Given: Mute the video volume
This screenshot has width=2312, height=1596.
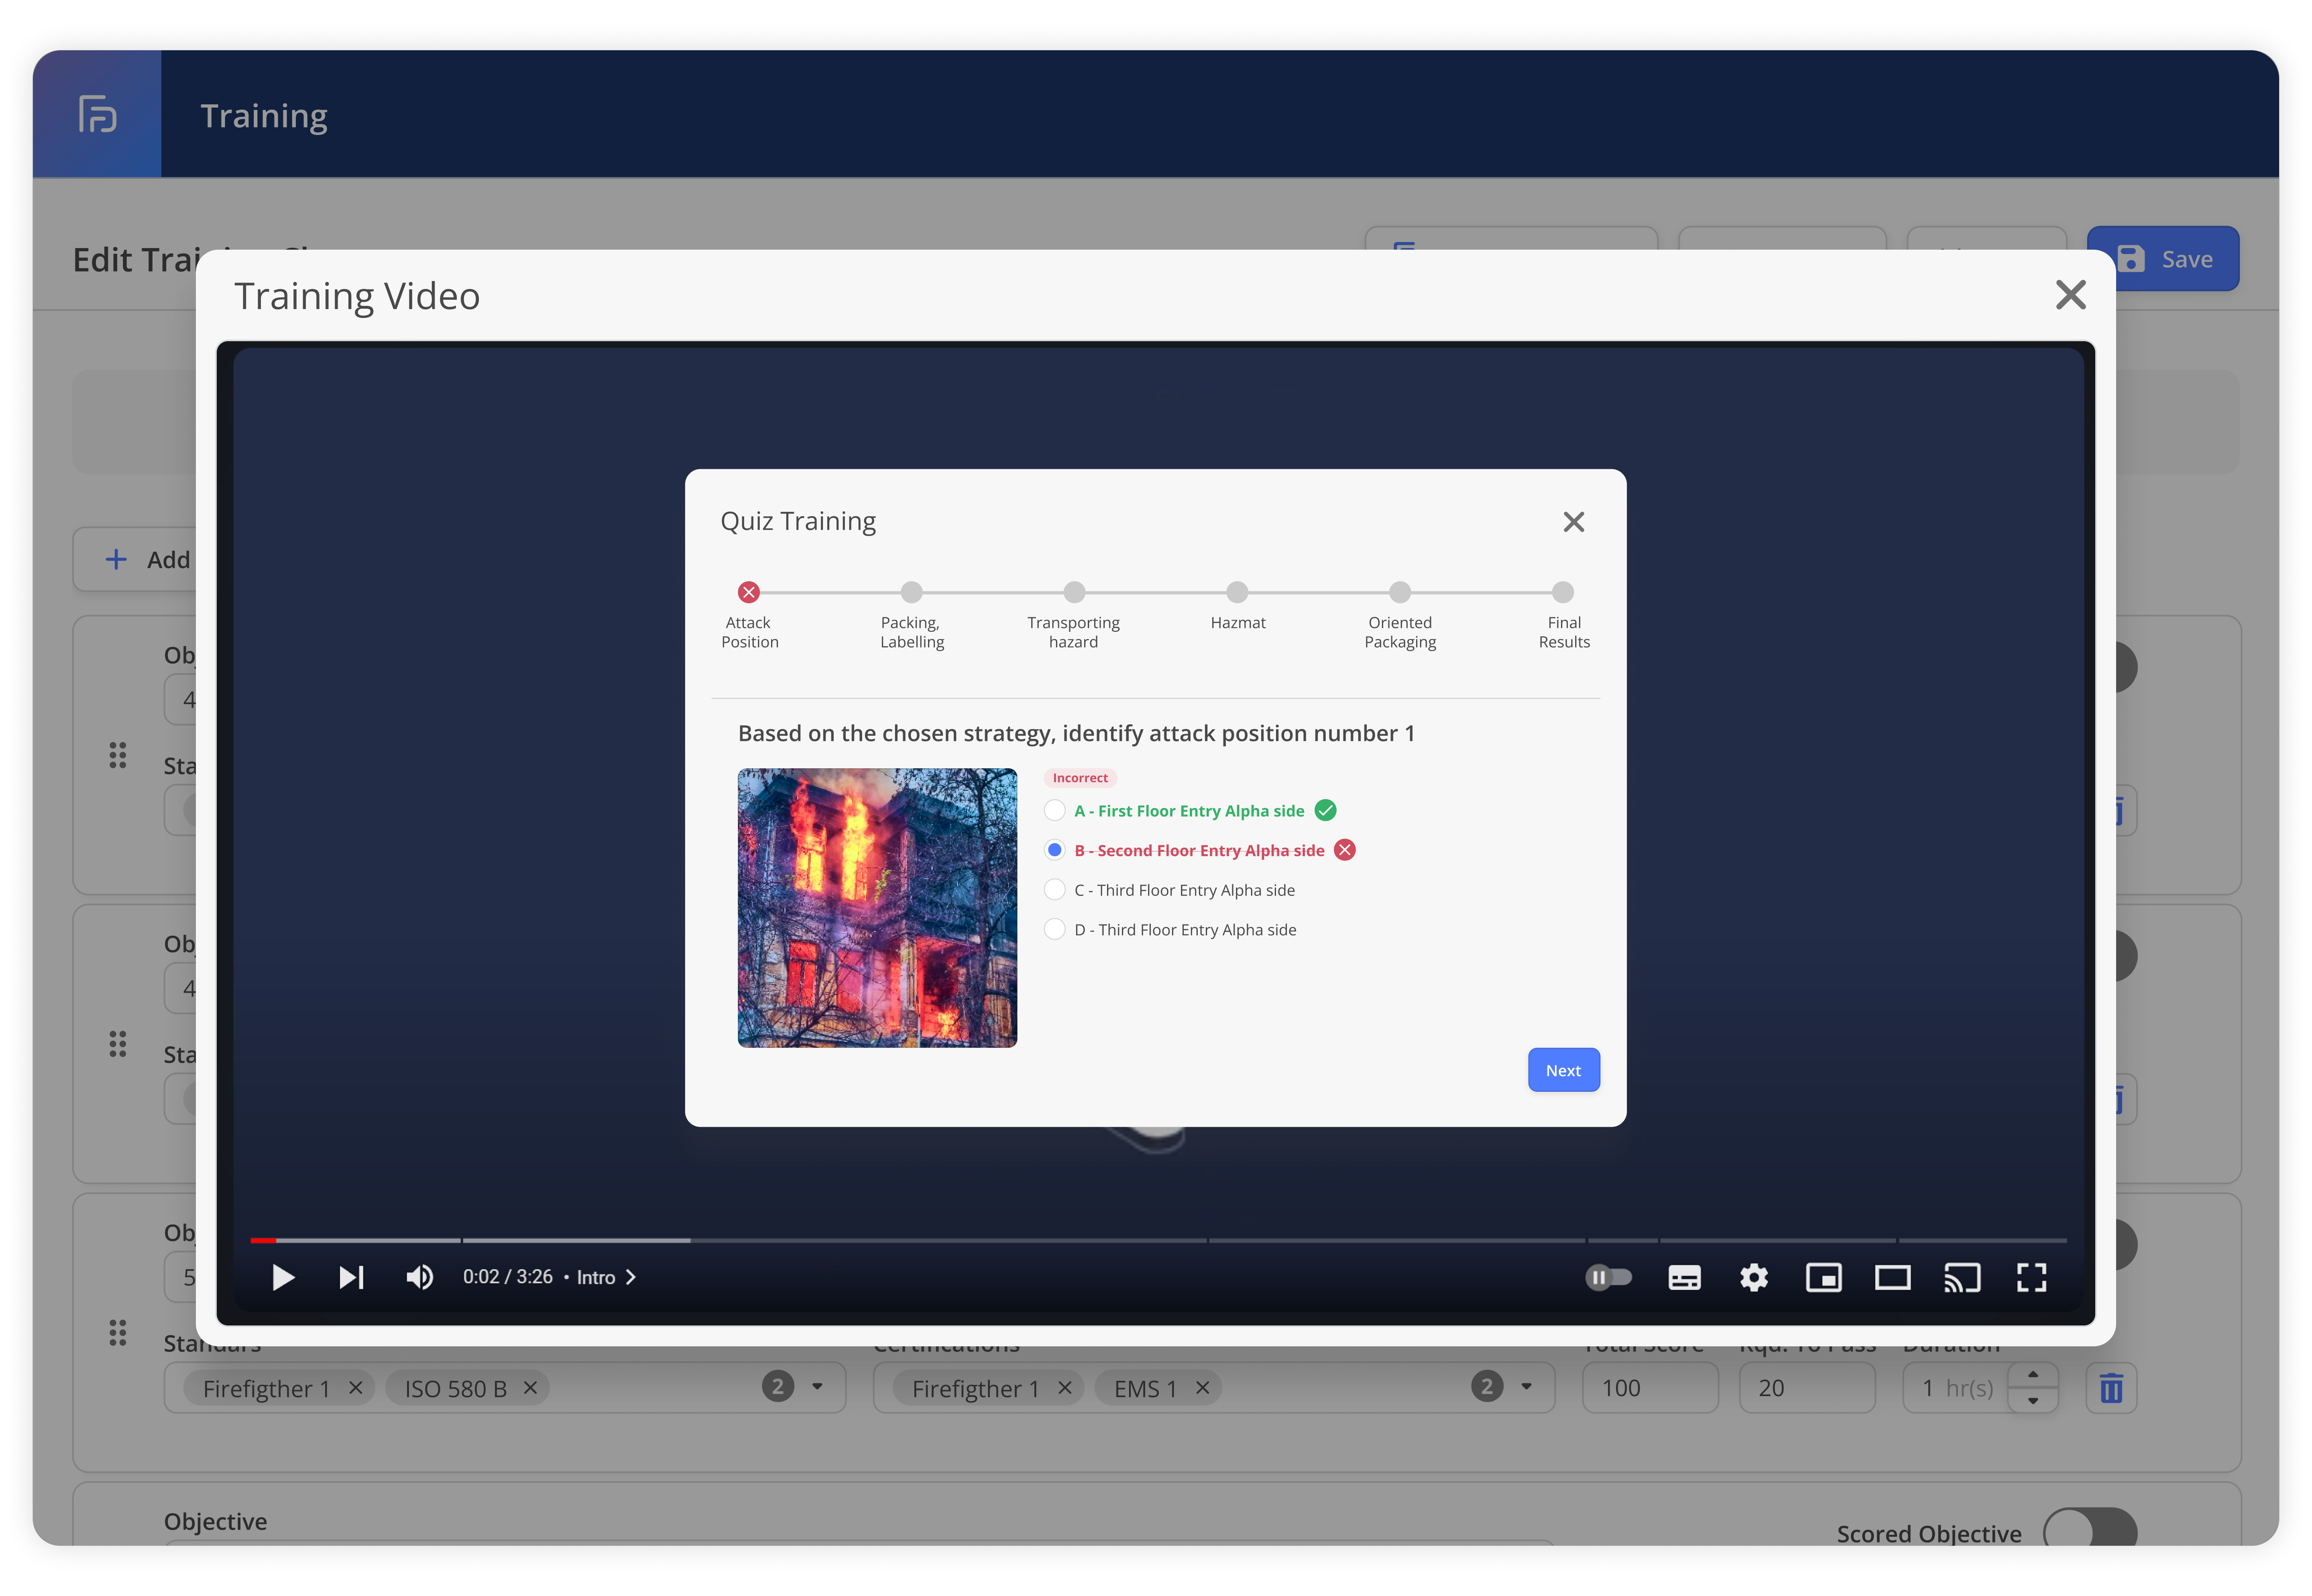Looking at the screenshot, I should [419, 1277].
